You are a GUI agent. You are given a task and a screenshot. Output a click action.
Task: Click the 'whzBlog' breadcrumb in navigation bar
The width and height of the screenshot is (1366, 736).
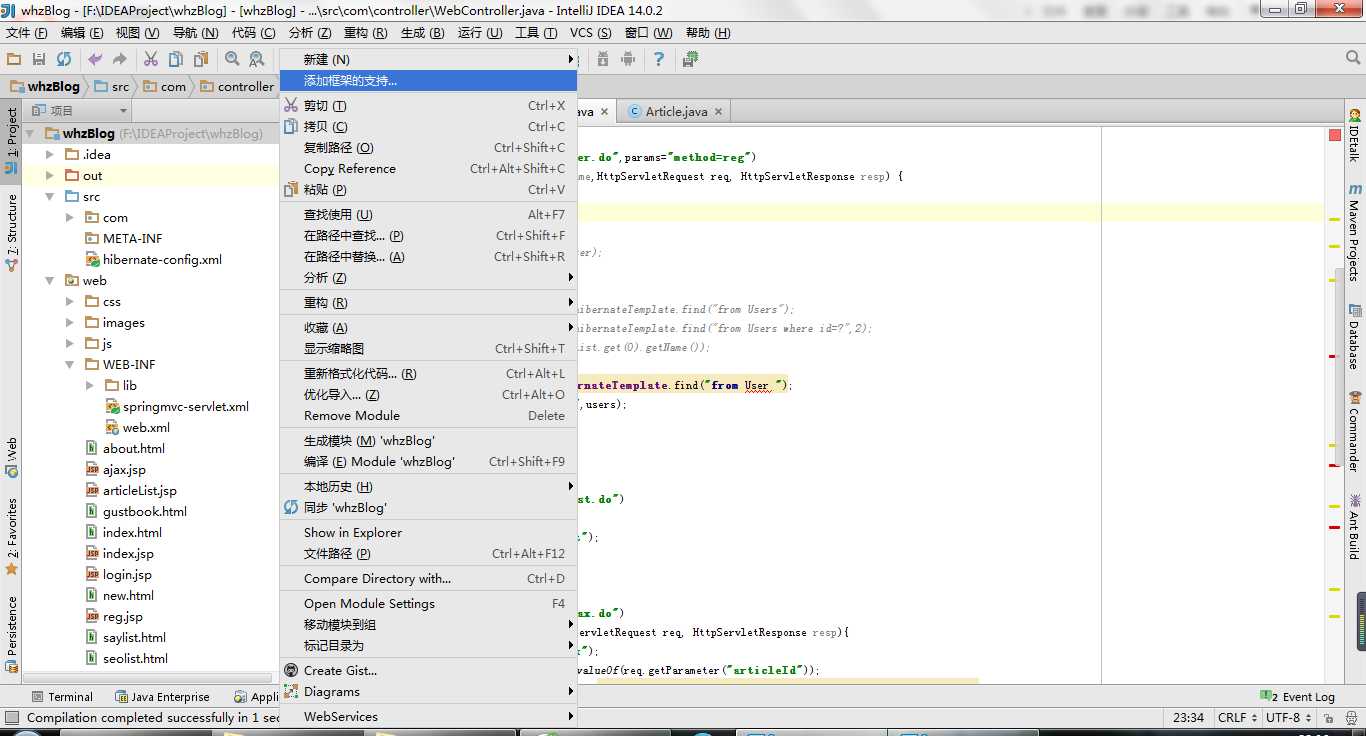(45, 86)
